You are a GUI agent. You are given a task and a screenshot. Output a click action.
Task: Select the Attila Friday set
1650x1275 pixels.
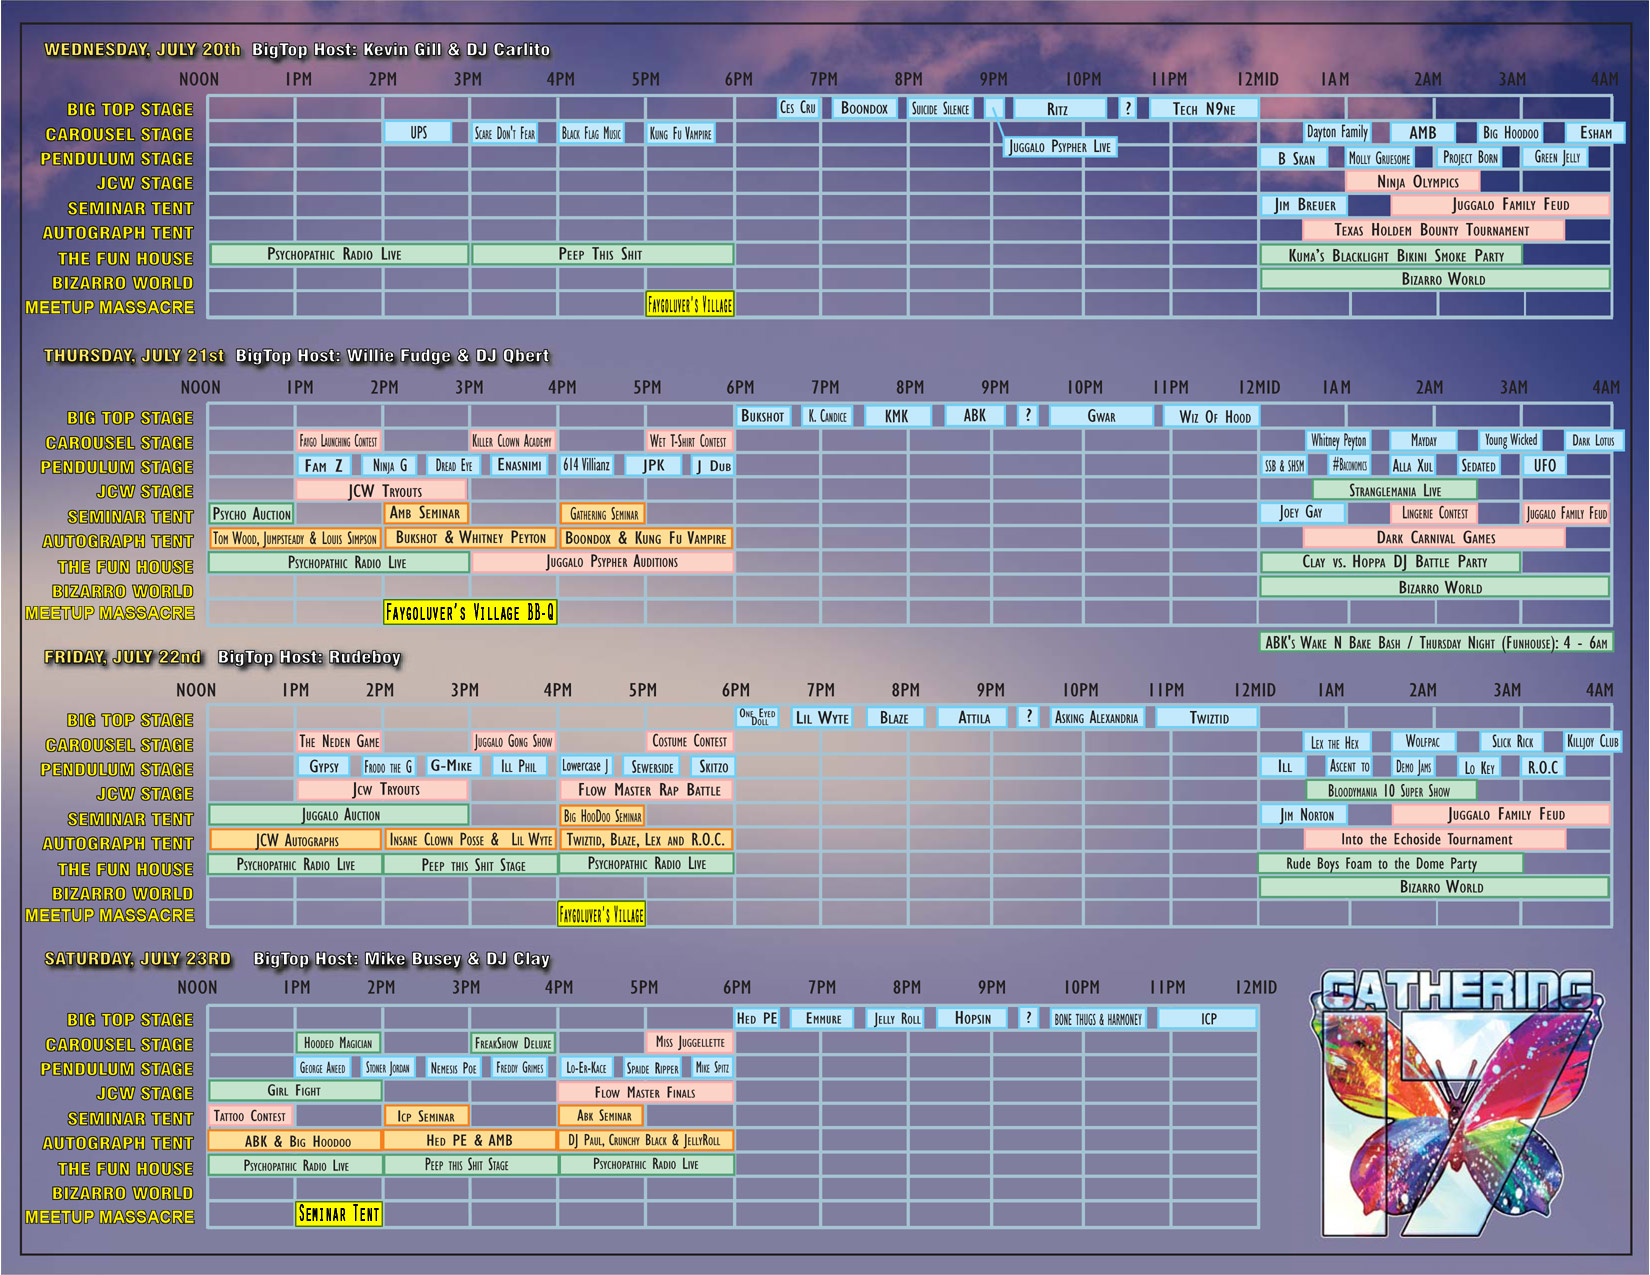pyautogui.click(x=974, y=717)
